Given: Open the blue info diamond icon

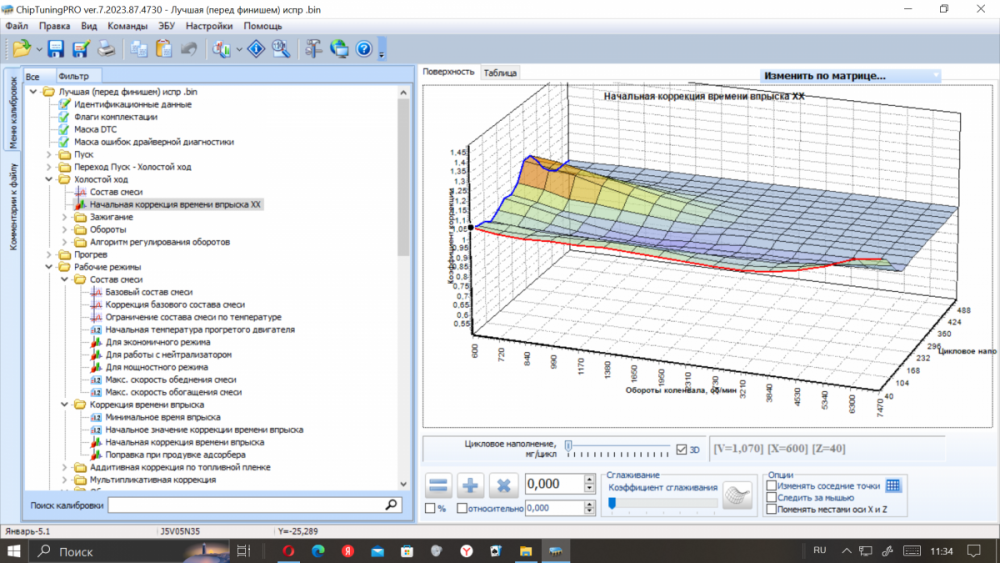Looking at the screenshot, I should [x=256, y=48].
